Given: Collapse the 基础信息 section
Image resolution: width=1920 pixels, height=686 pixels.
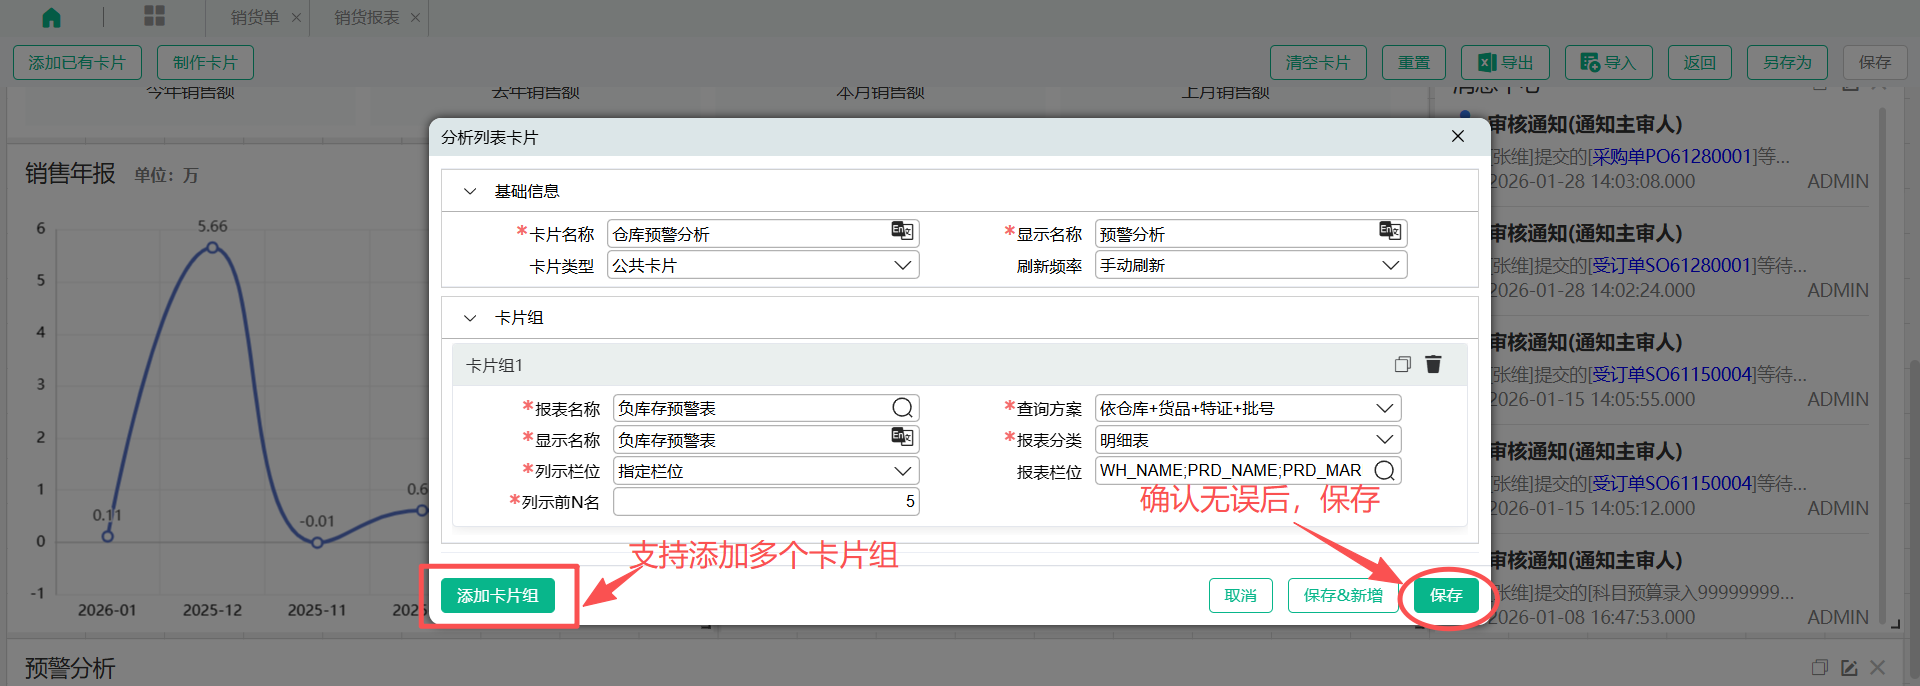Looking at the screenshot, I should point(470,191).
